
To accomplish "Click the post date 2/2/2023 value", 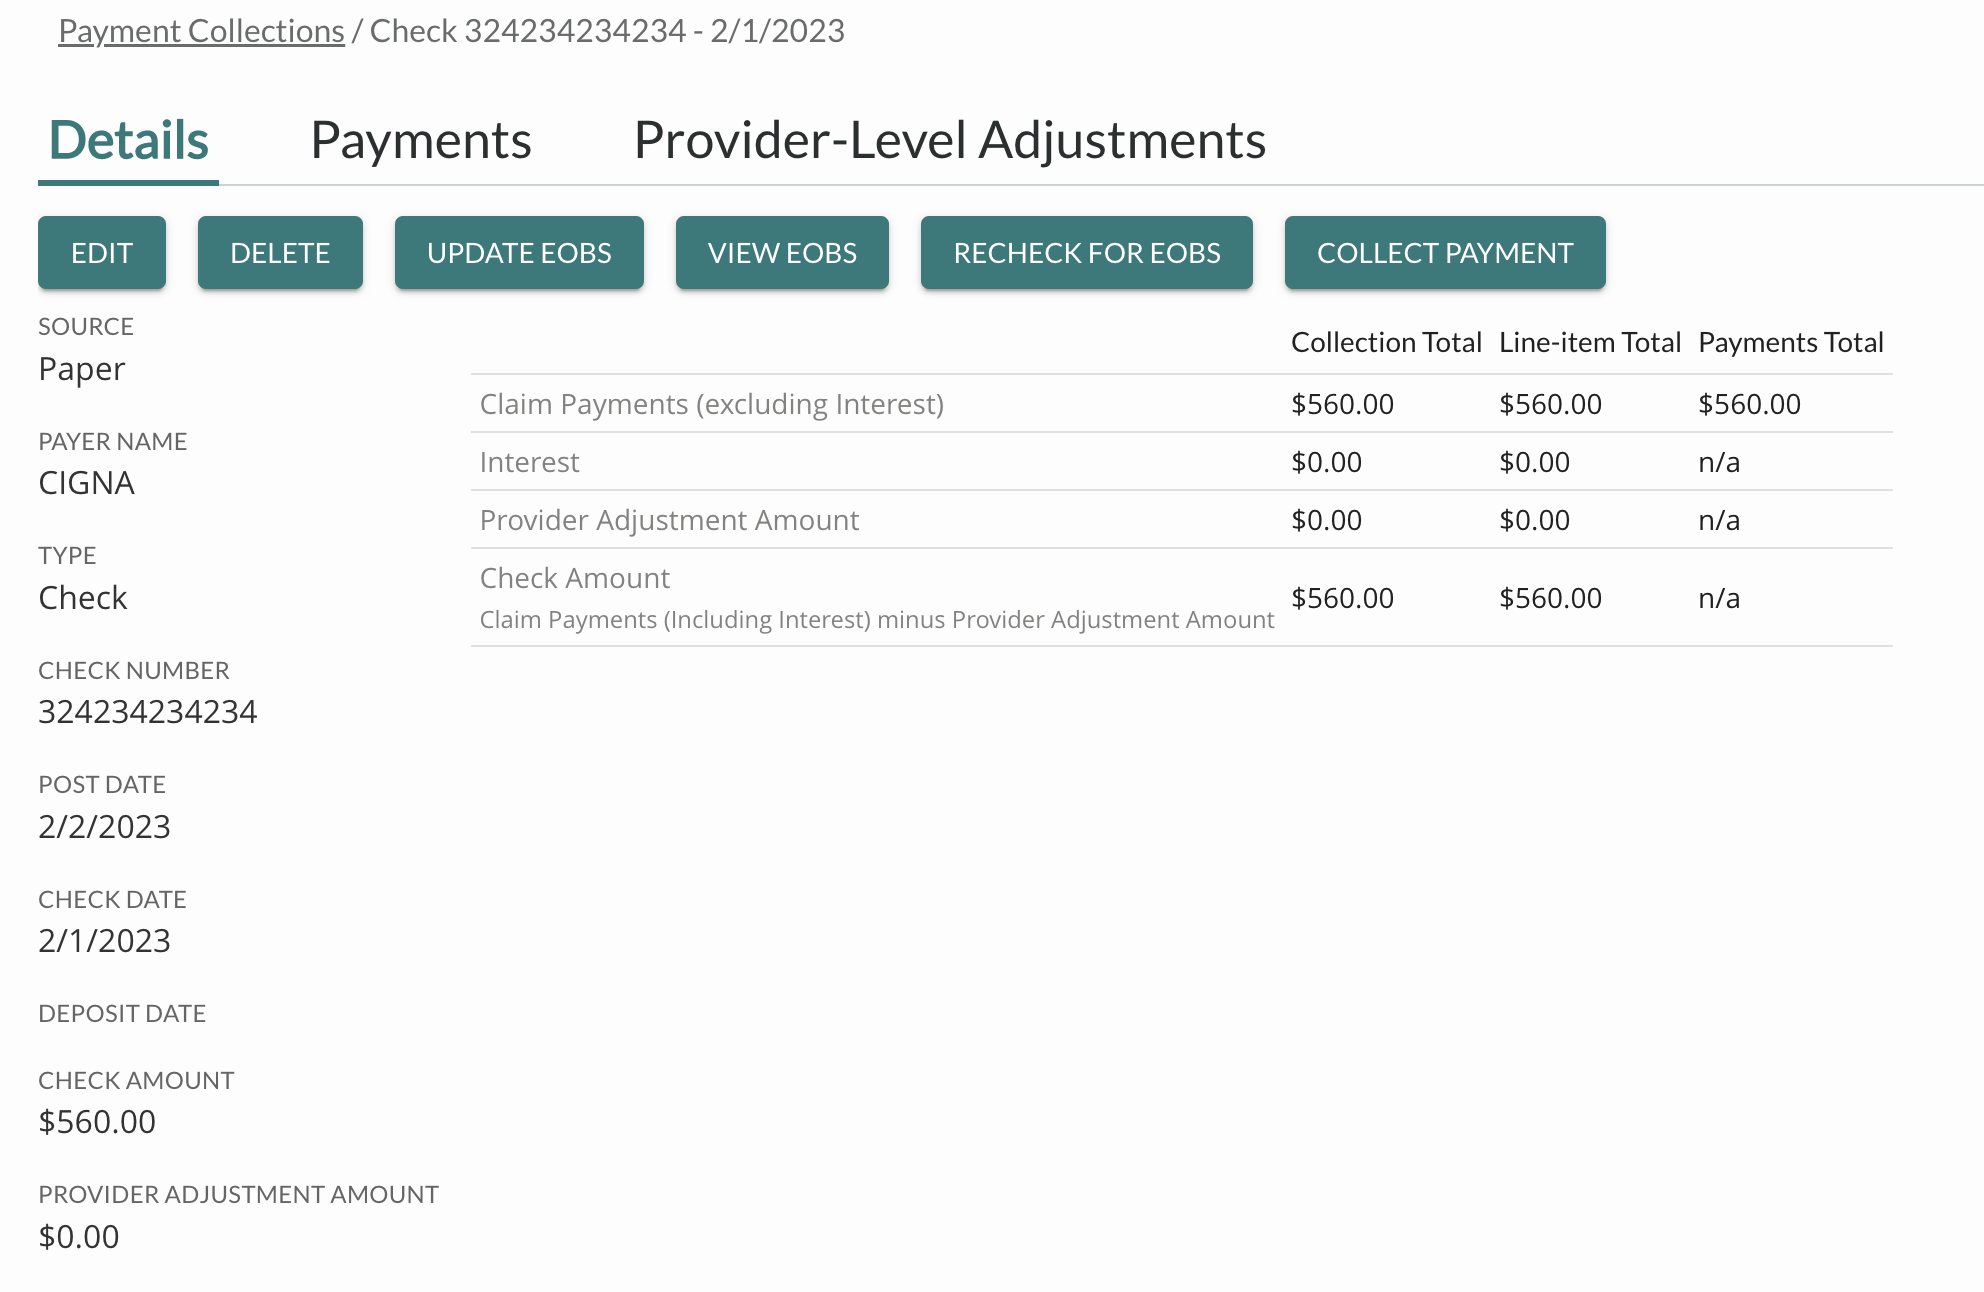I will [x=104, y=827].
